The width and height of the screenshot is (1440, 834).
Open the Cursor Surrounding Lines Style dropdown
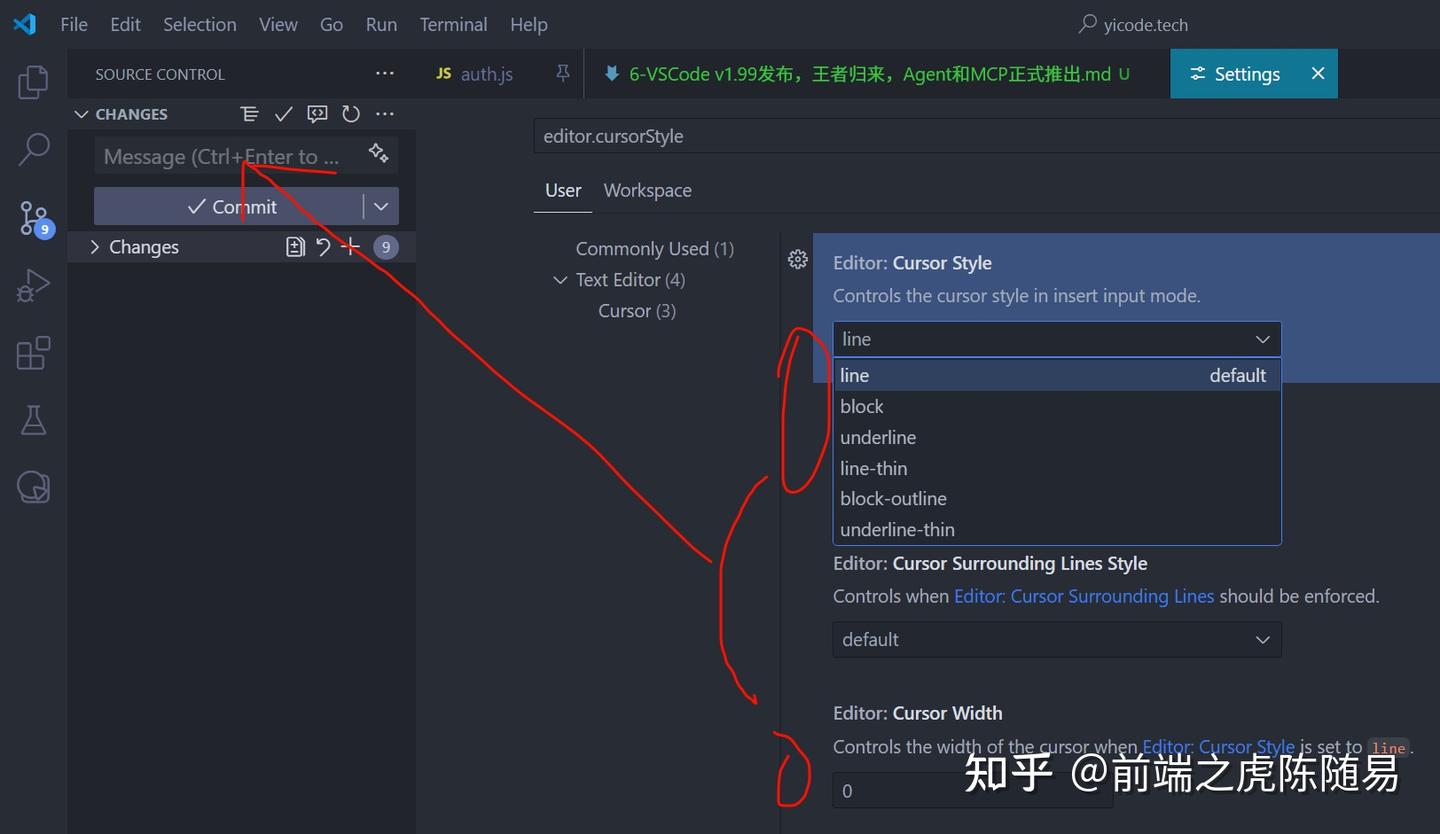point(1056,639)
